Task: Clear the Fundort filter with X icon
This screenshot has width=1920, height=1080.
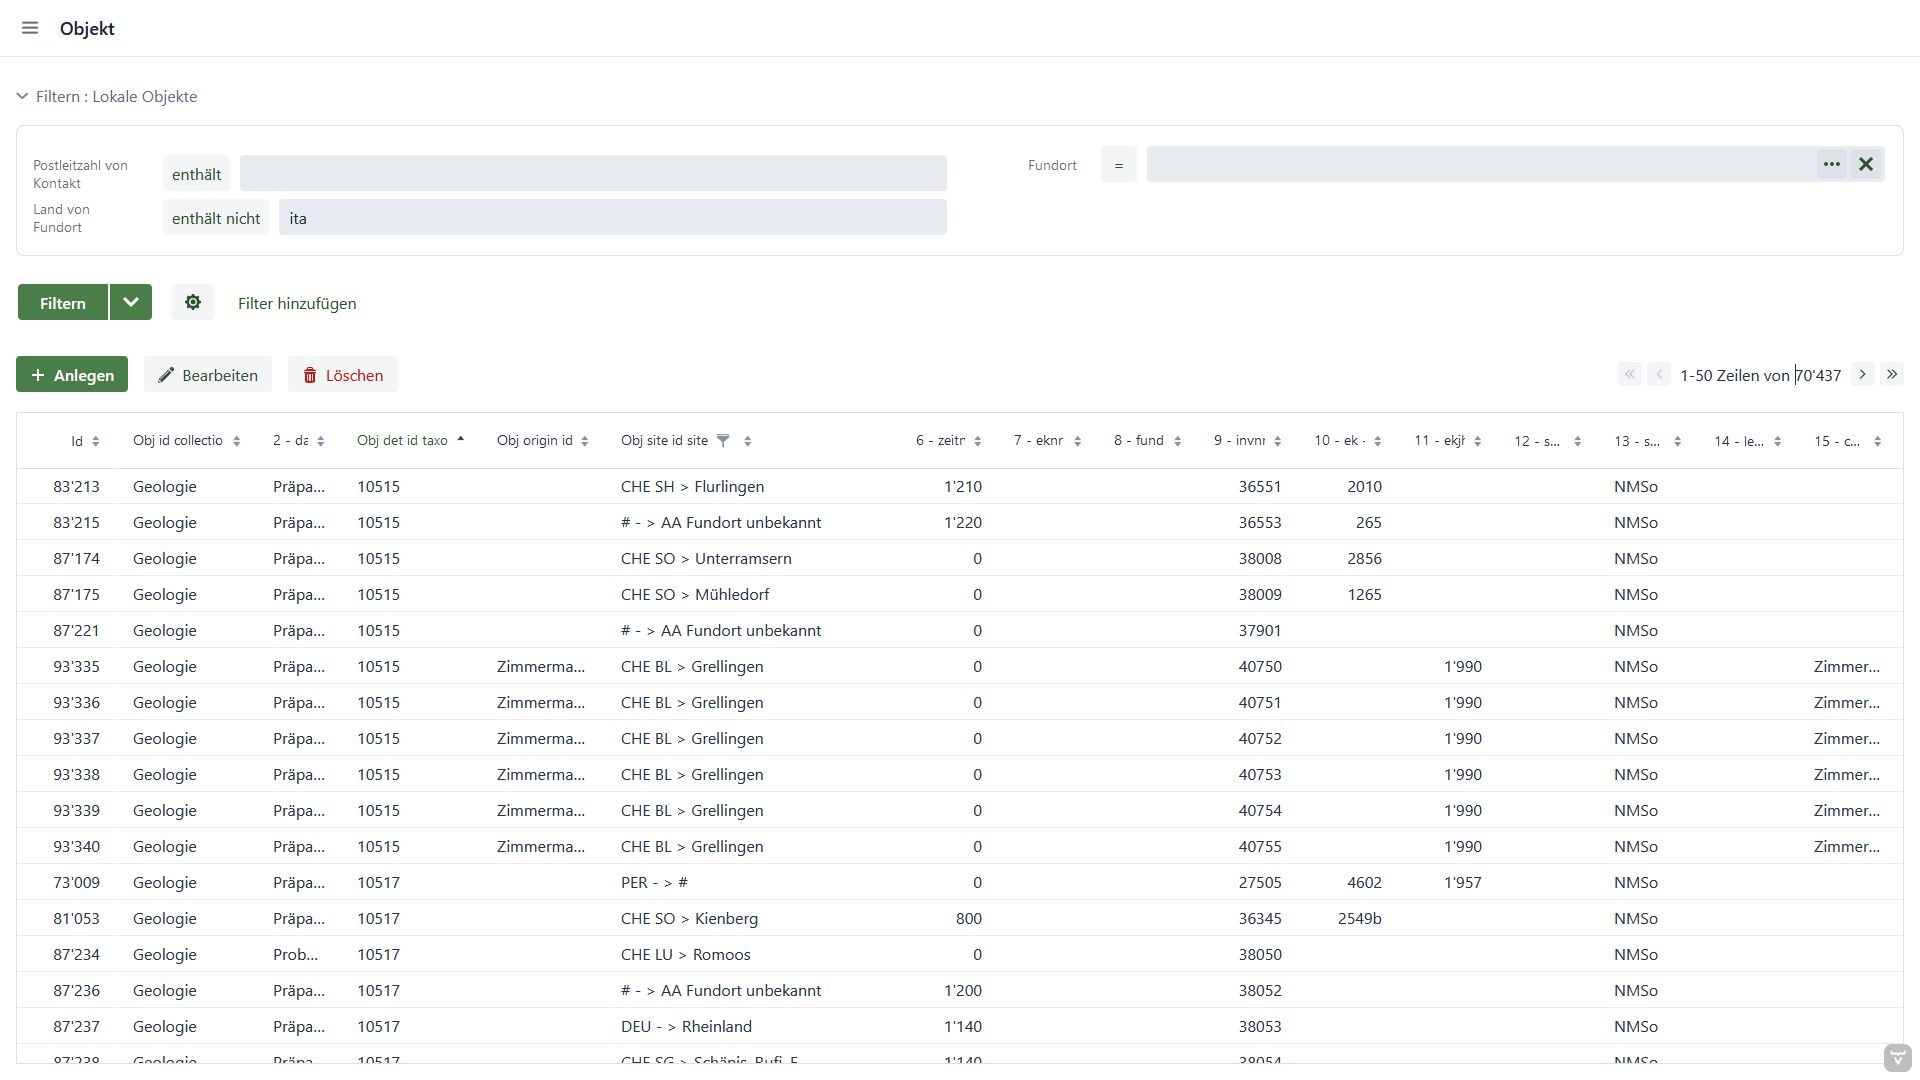Action: click(x=1866, y=164)
